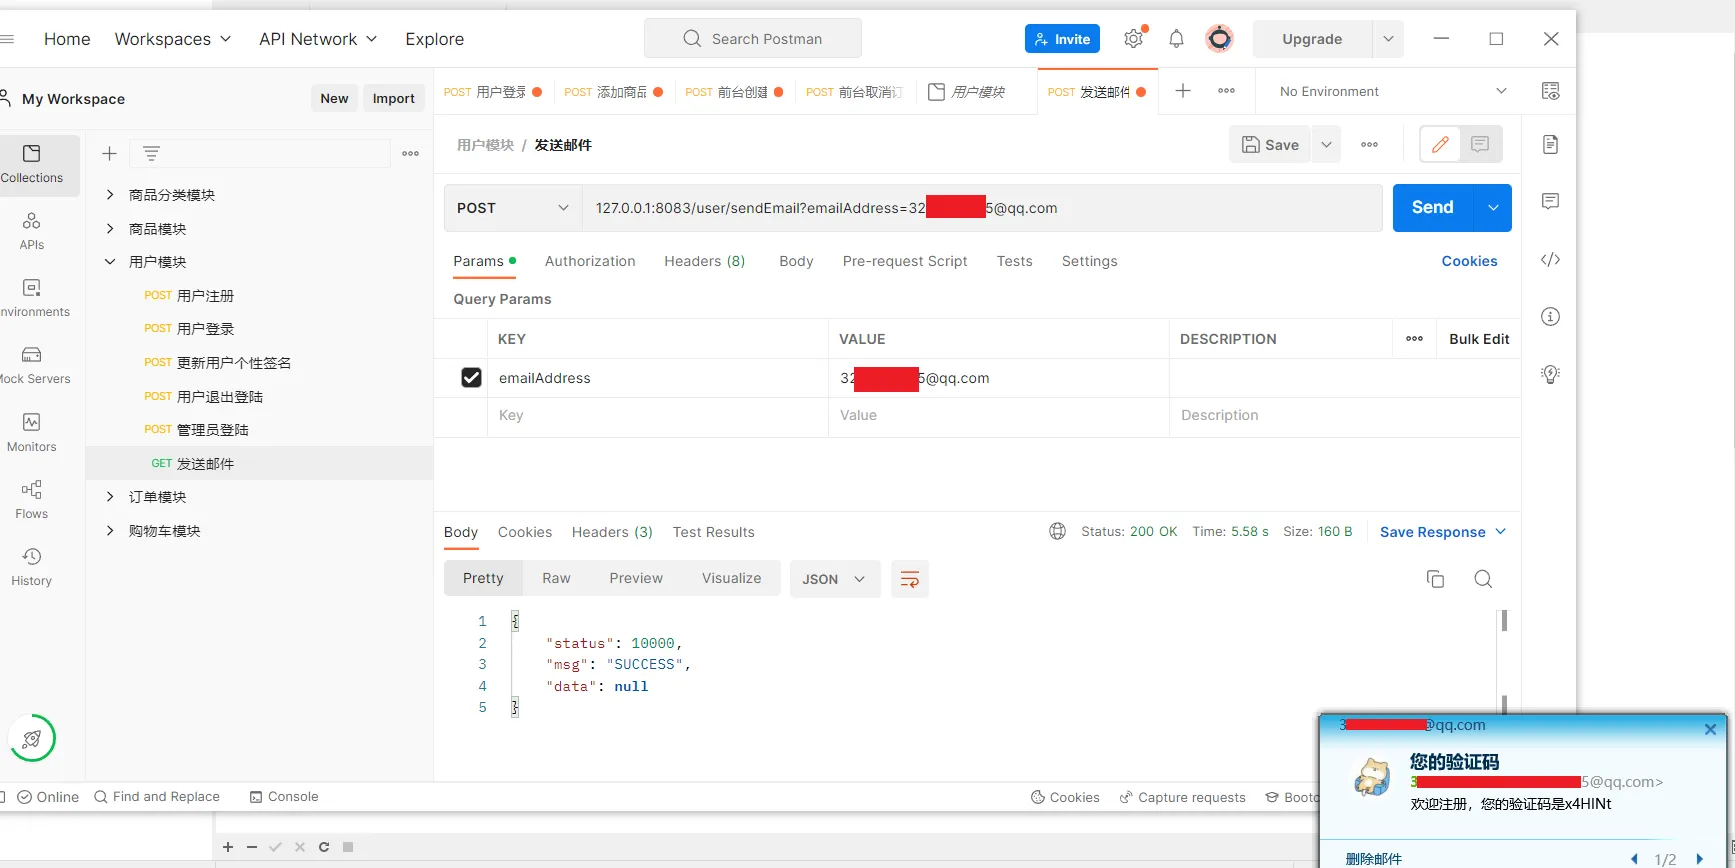
Task: Open the settings gear icon
Action: [1133, 39]
